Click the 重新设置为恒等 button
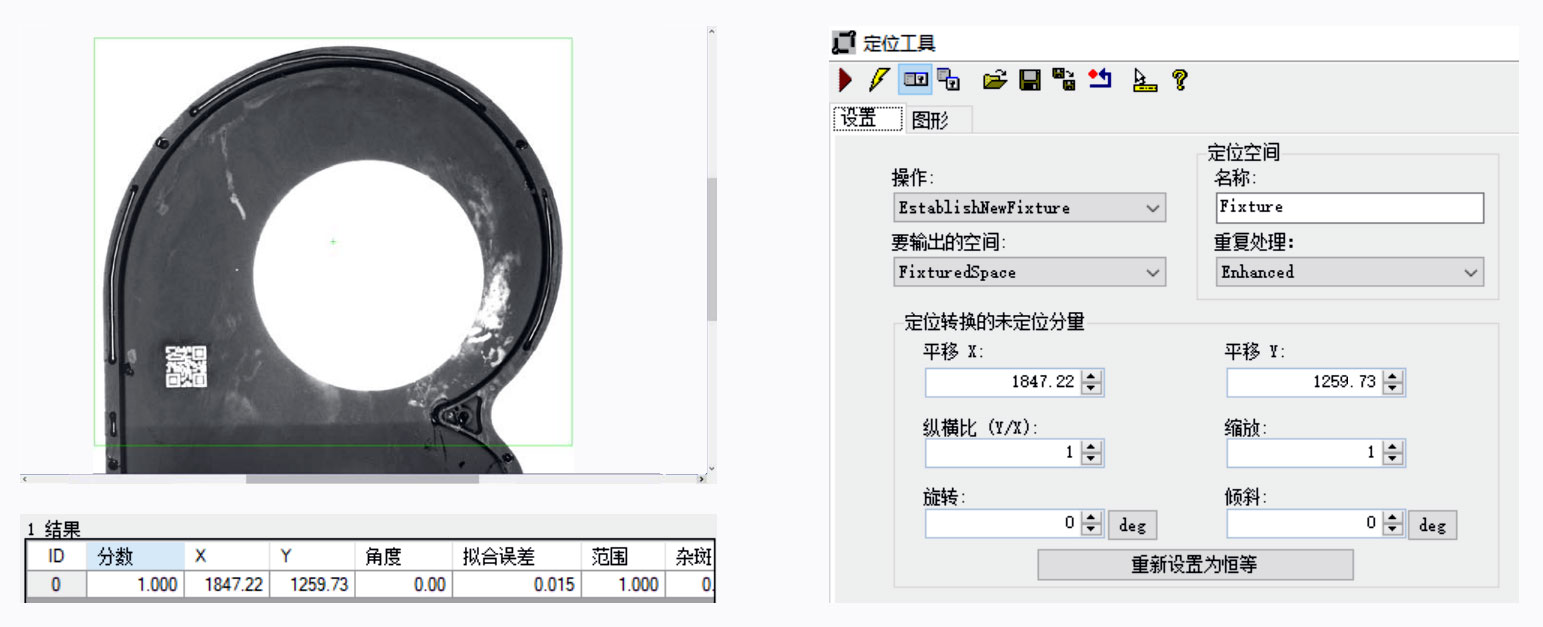The height and width of the screenshot is (627, 1543). click(1194, 564)
